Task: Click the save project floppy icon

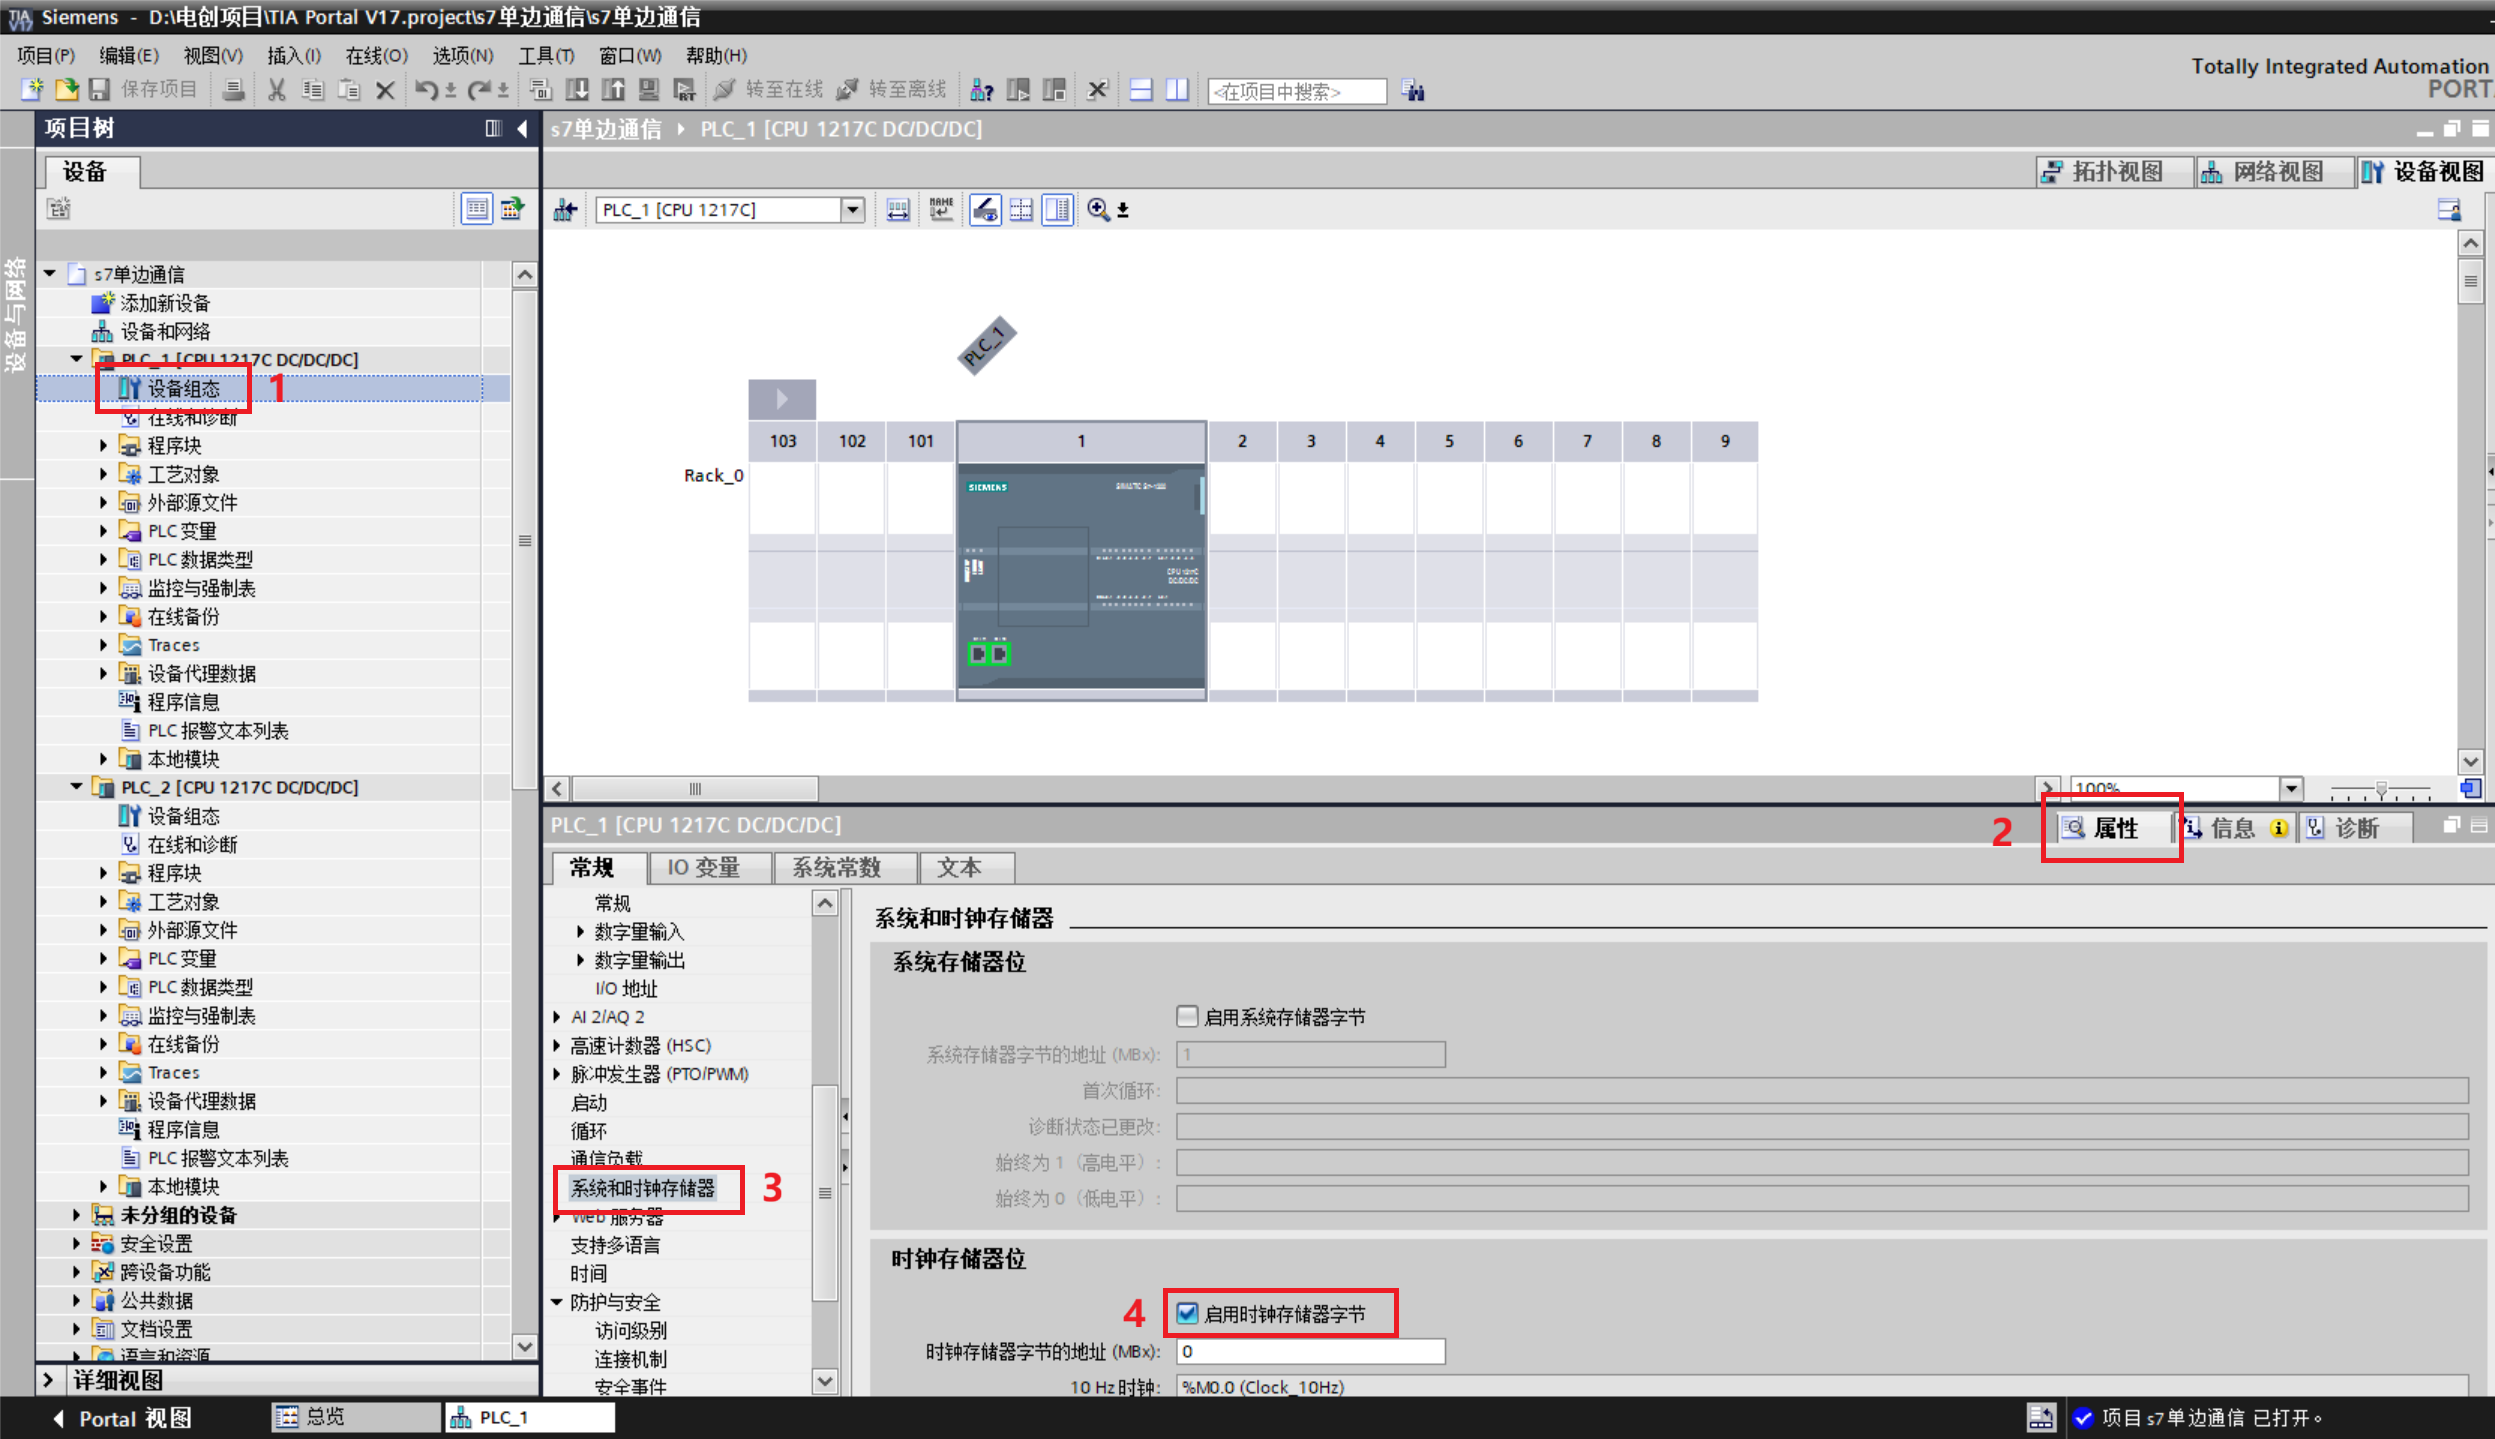Action: point(99,90)
